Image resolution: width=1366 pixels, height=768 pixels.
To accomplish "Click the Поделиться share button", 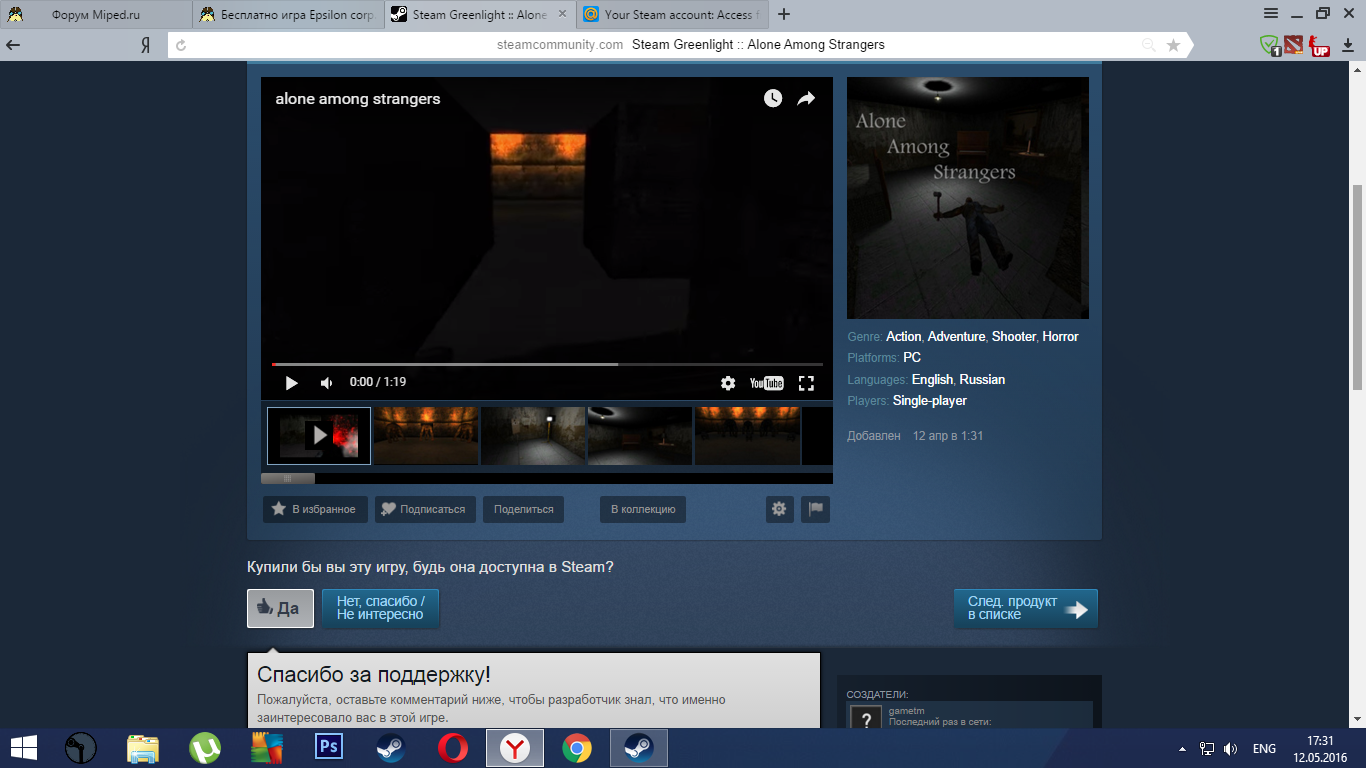I will (523, 509).
